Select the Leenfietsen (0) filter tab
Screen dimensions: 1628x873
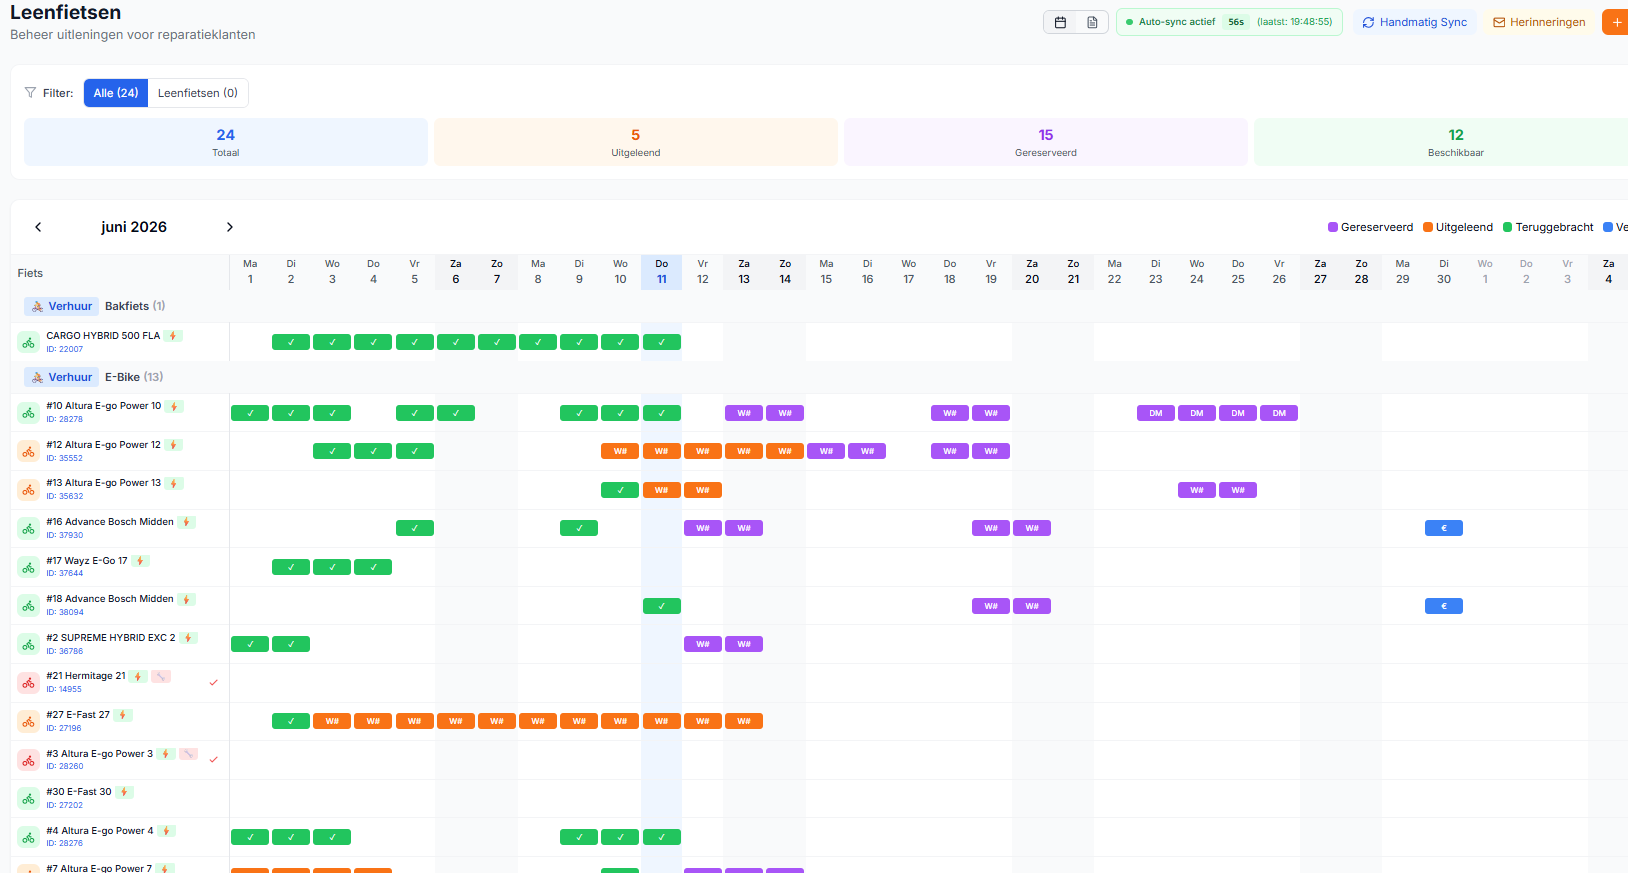[x=198, y=93]
